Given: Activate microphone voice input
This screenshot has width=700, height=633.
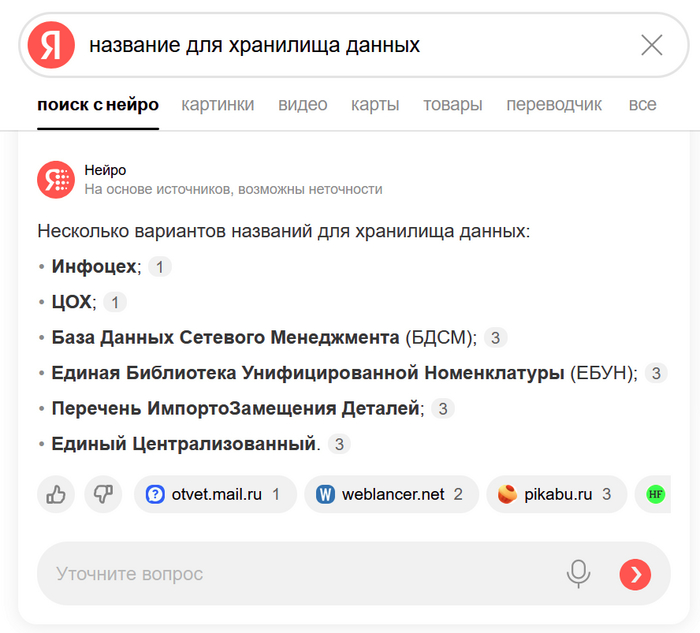Looking at the screenshot, I should pyautogui.click(x=578, y=573).
